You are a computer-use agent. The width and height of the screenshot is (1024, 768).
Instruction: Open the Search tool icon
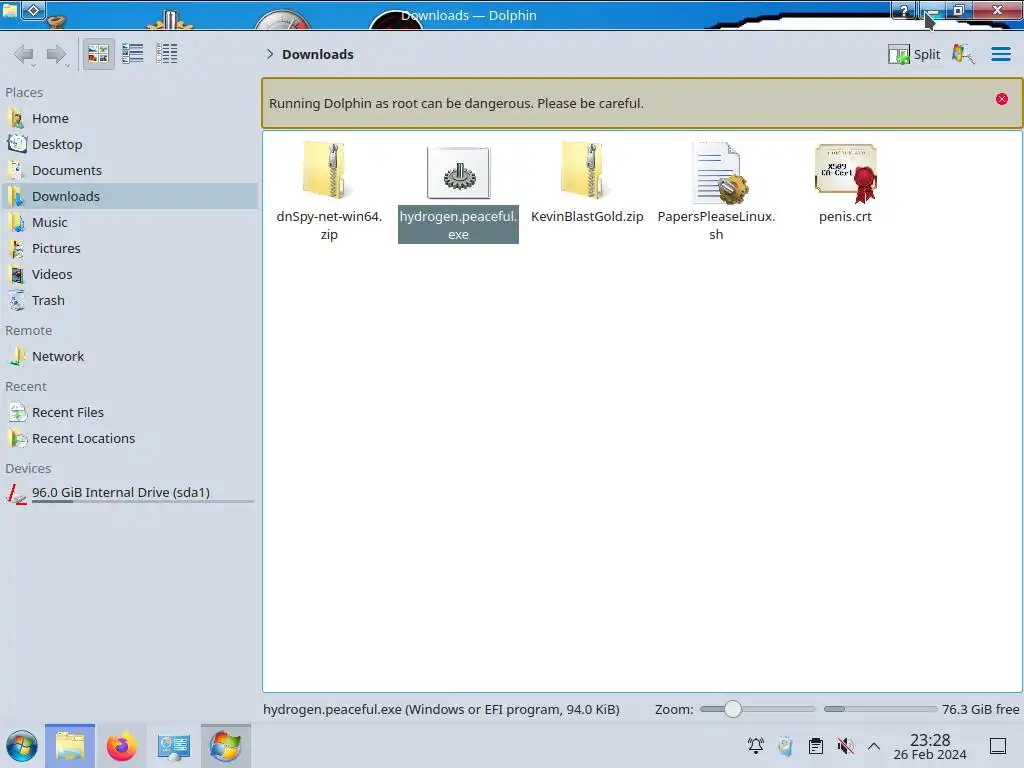[x=963, y=54]
